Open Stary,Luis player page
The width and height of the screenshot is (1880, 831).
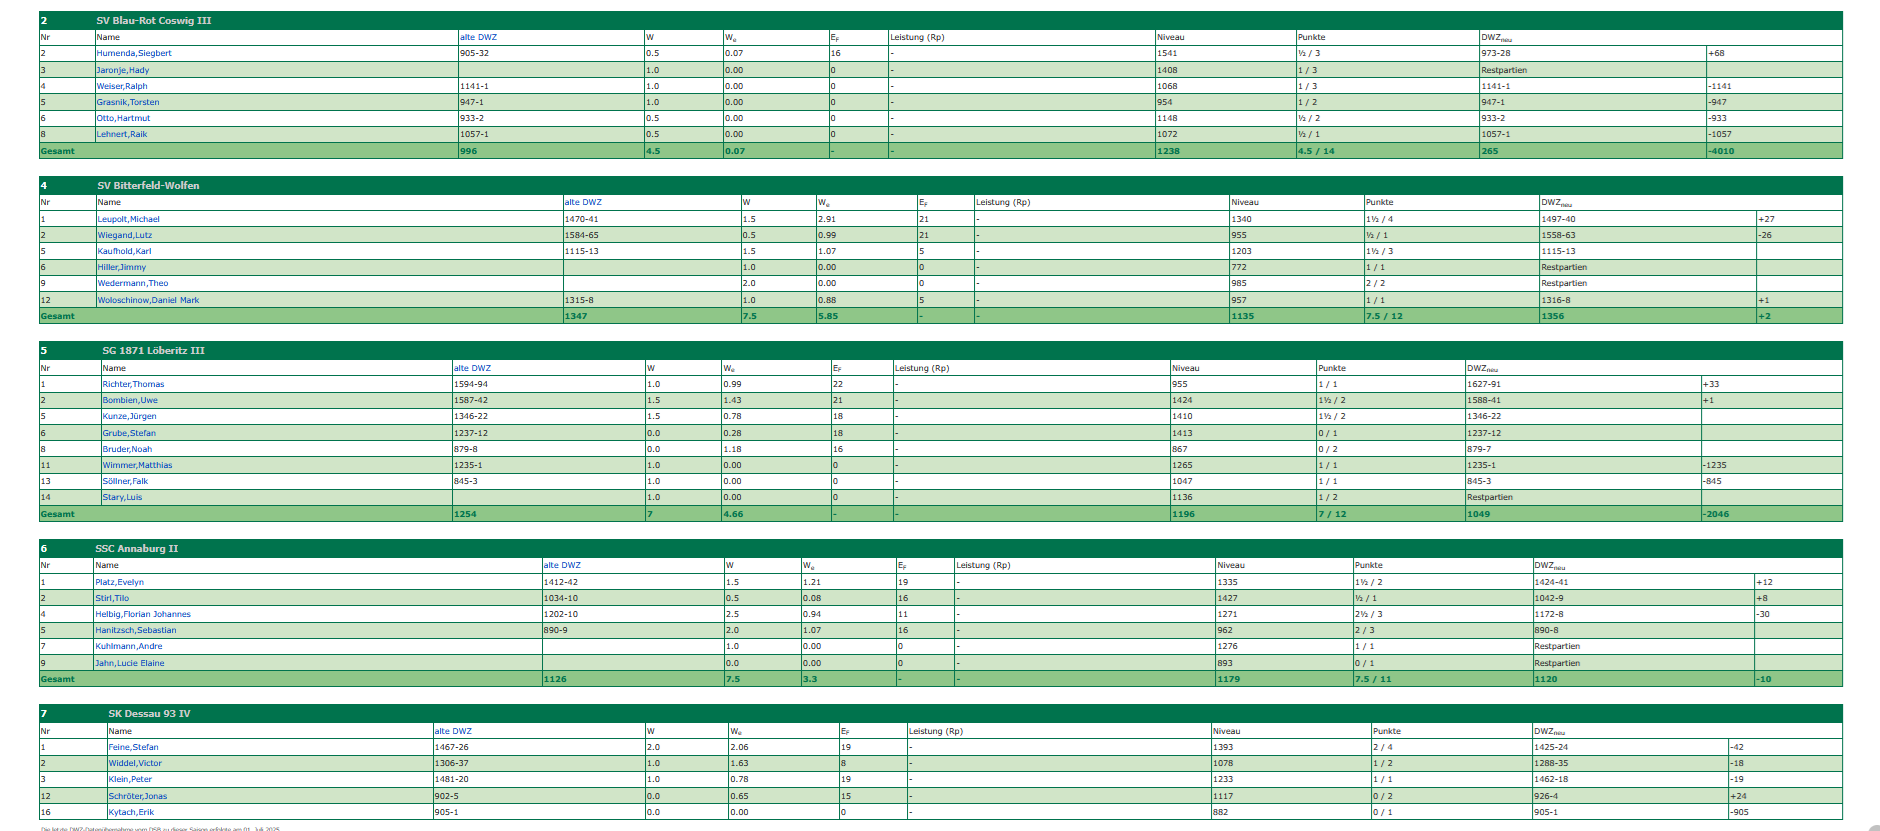click(x=122, y=497)
